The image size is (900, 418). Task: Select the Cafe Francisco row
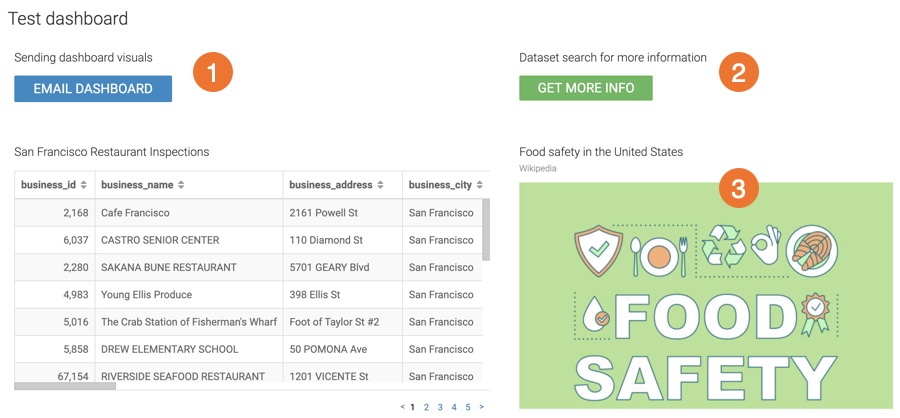(136, 213)
